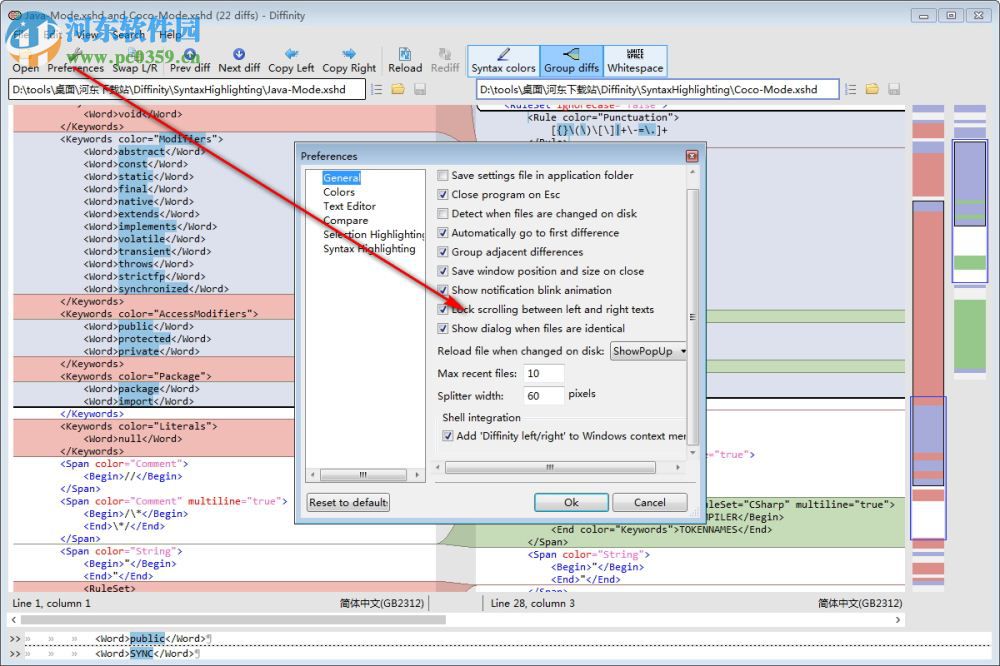Toggle Group adjacent differences checkbox

tap(443, 251)
